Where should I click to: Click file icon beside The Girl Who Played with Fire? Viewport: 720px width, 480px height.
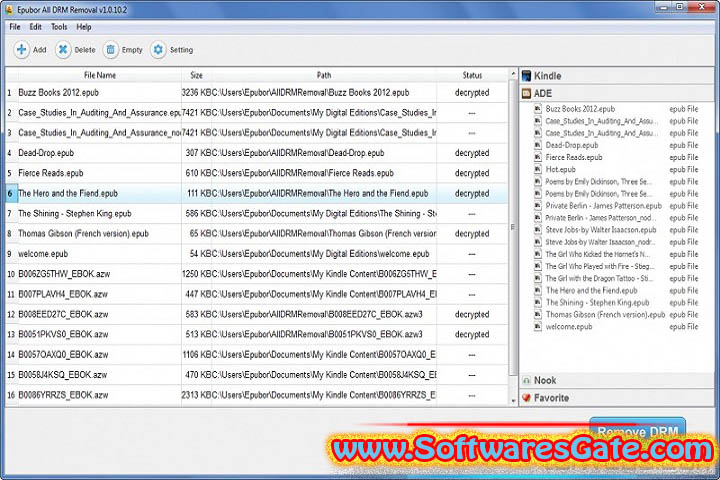tap(538, 266)
